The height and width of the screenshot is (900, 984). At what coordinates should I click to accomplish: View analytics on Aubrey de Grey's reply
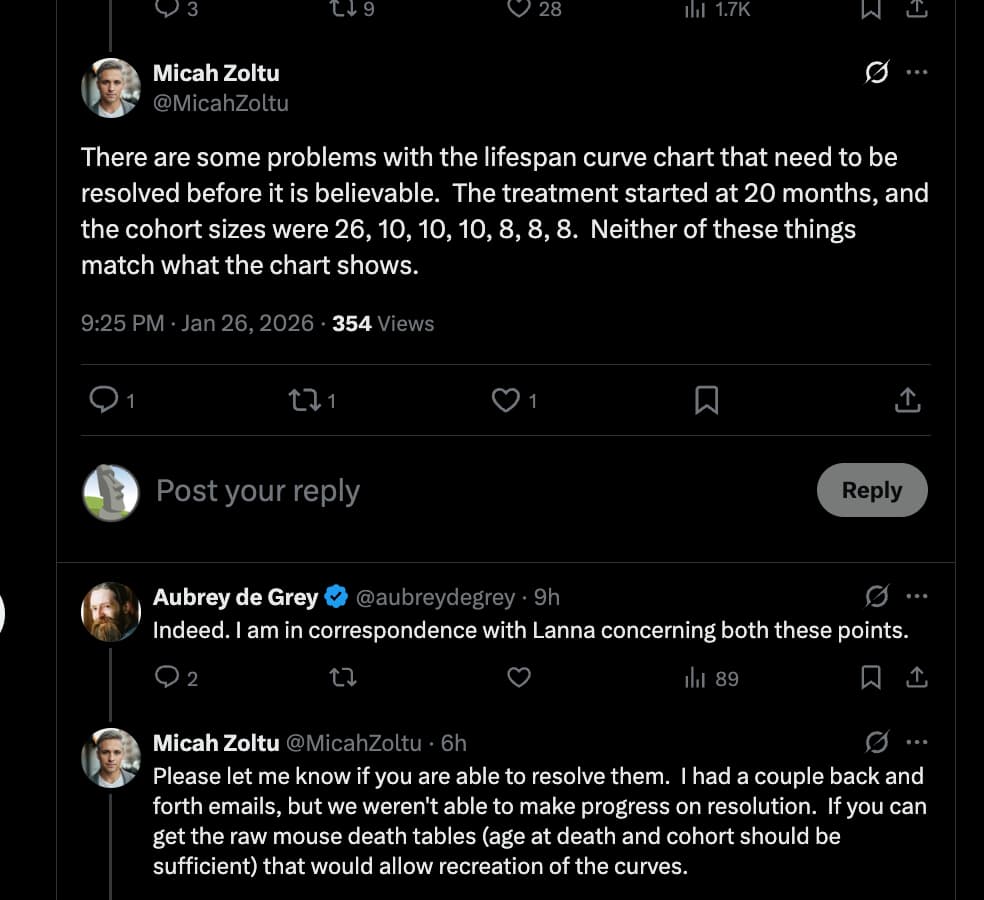point(696,678)
